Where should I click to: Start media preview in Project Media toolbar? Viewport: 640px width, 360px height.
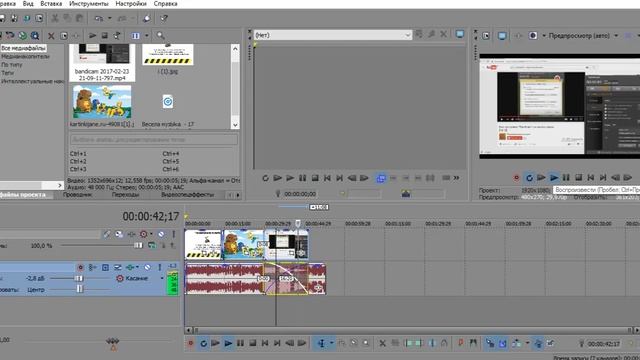point(93,36)
